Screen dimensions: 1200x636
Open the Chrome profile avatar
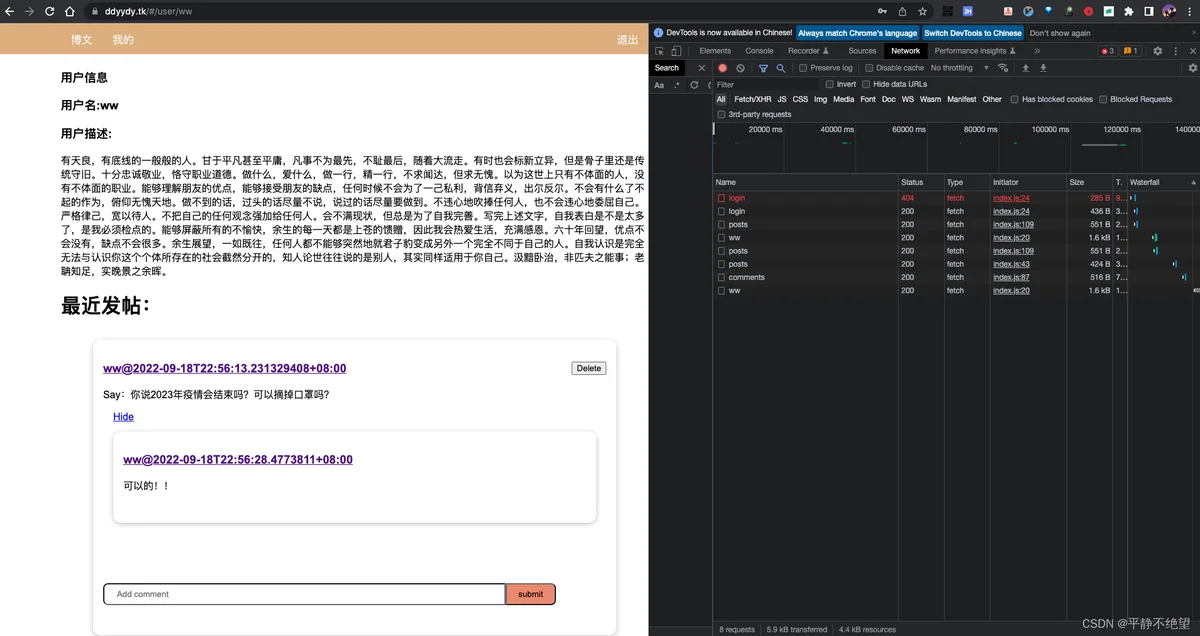pyautogui.click(x=1169, y=11)
